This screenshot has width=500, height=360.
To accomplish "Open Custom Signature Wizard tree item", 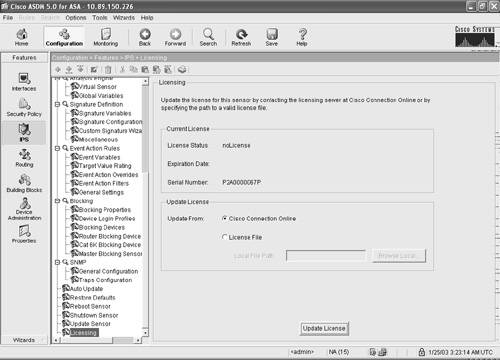I will click(106, 131).
